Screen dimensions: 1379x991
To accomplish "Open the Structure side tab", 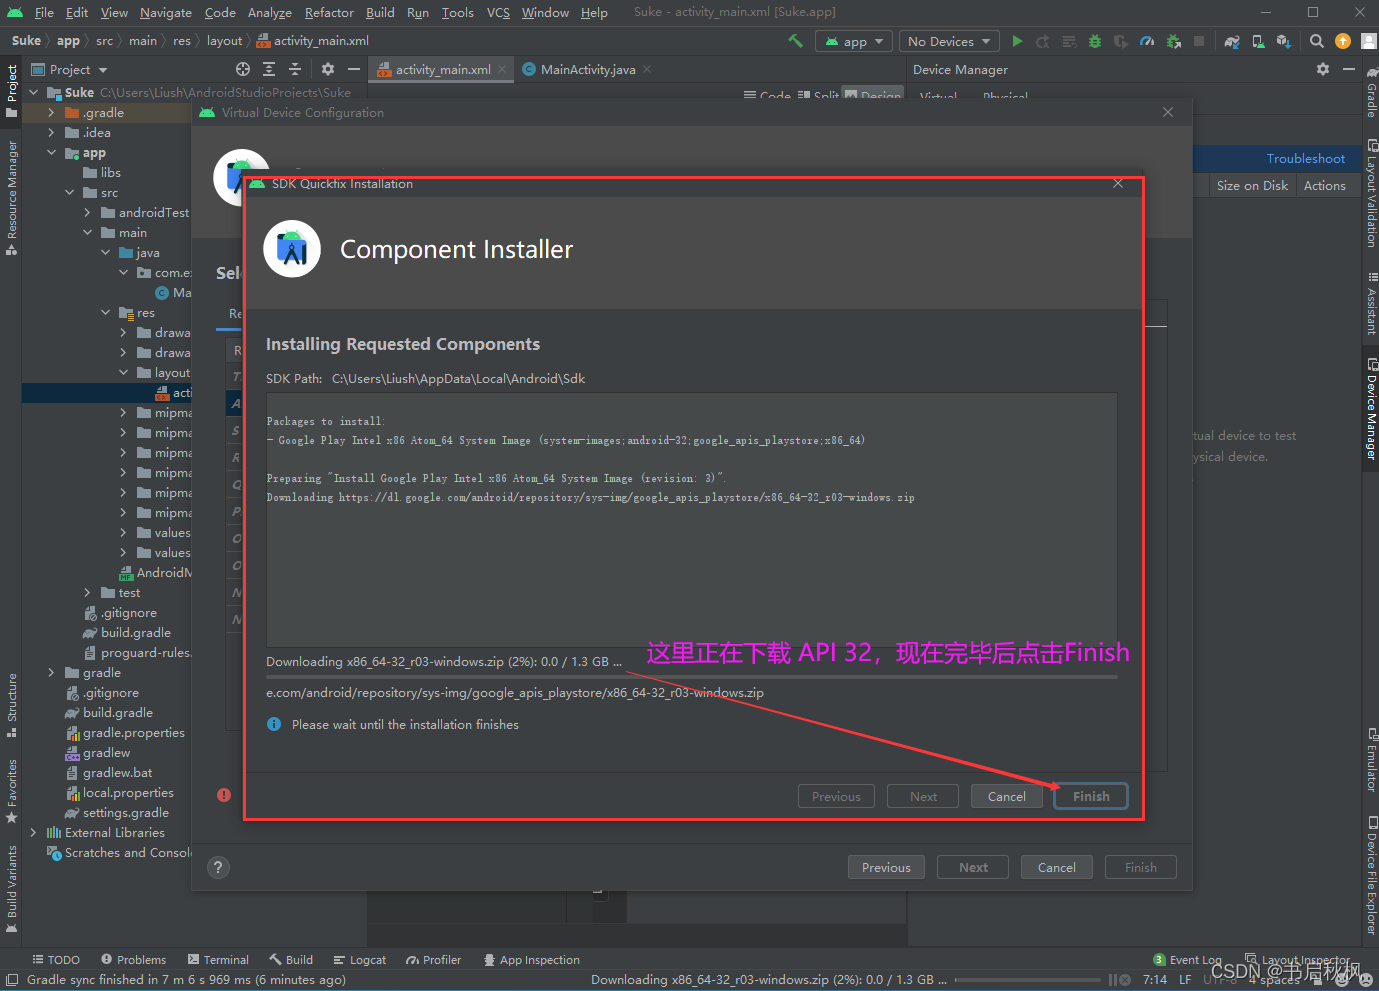I will [x=12, y=705].
